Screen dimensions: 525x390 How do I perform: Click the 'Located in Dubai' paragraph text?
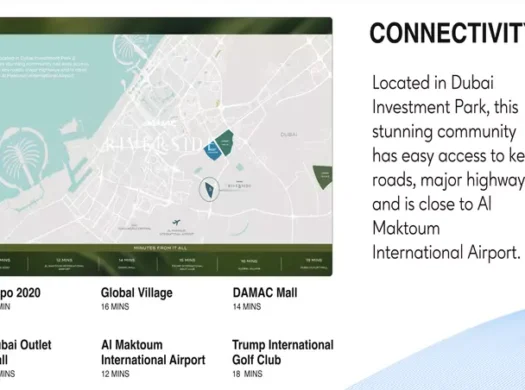point(448,167)
